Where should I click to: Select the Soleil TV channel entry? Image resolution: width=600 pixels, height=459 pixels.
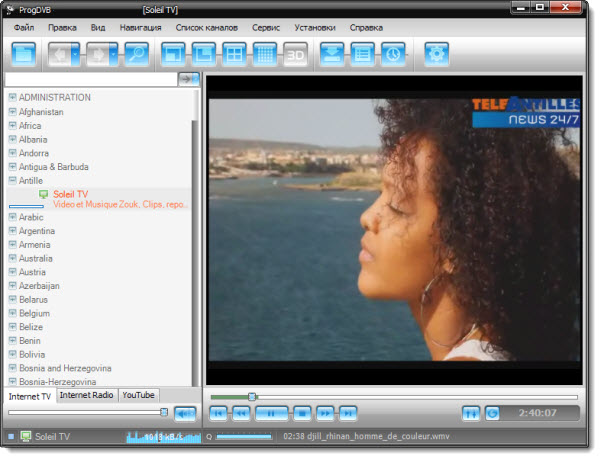coord(70,194)
